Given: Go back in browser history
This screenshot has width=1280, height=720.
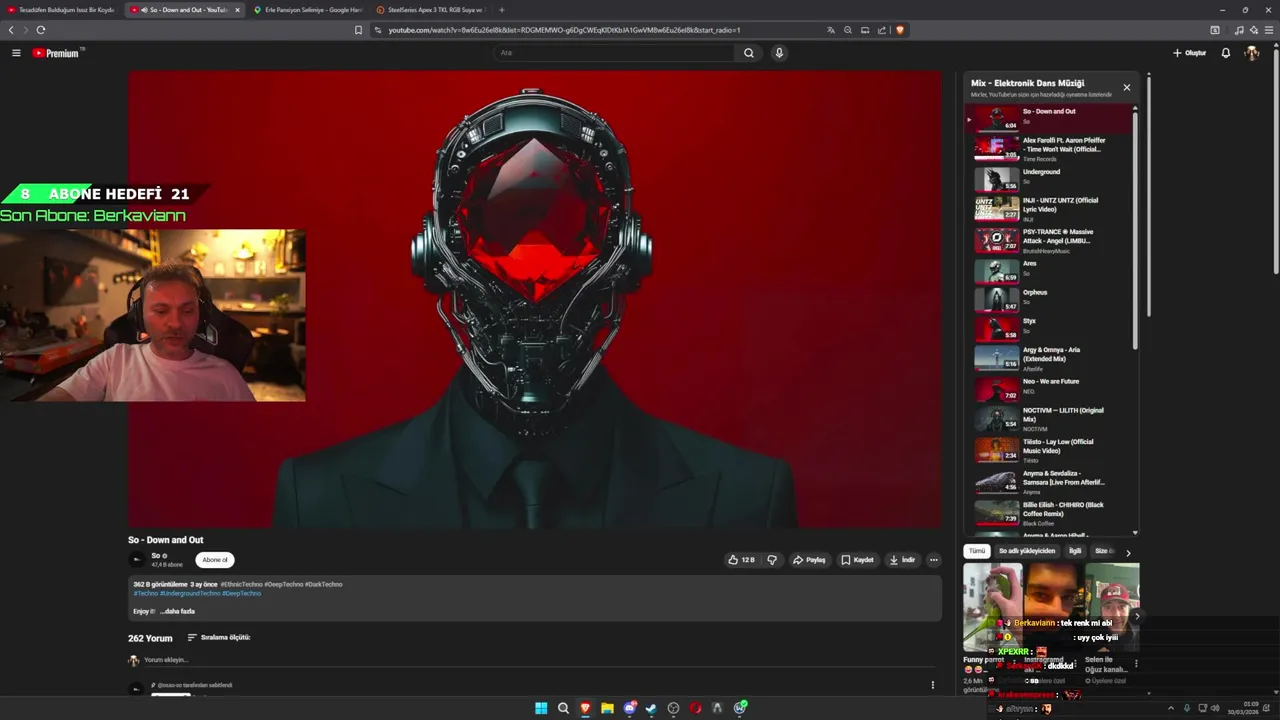Looking at the screenshot, I should pyautogui.click(x=11, y=30).
